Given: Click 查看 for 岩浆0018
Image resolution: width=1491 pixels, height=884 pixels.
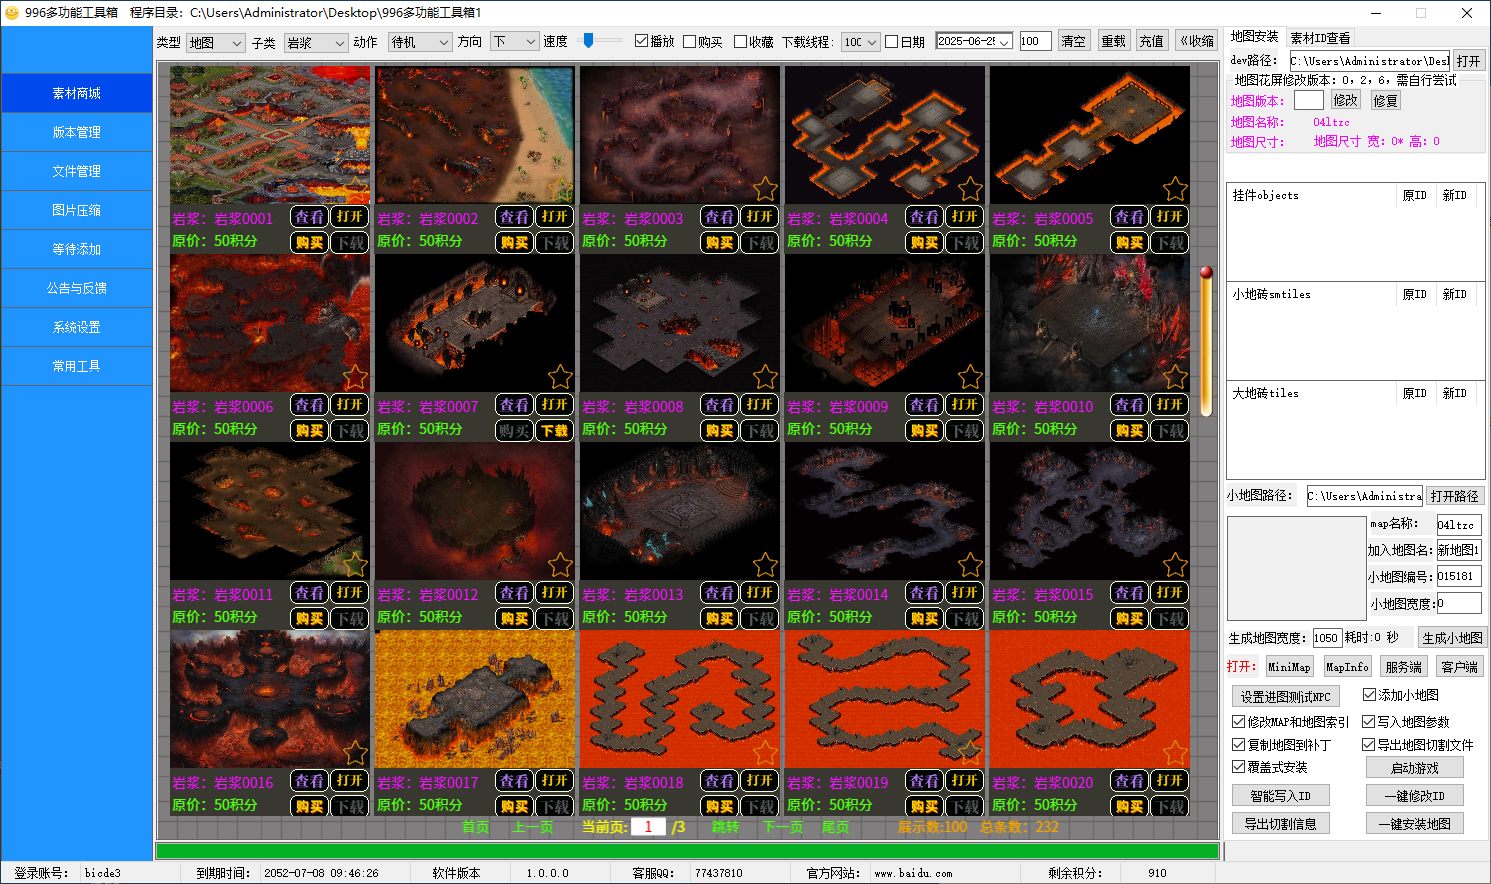Looking at the screenshot, I should pyautogui.click(x=720, y=781).
